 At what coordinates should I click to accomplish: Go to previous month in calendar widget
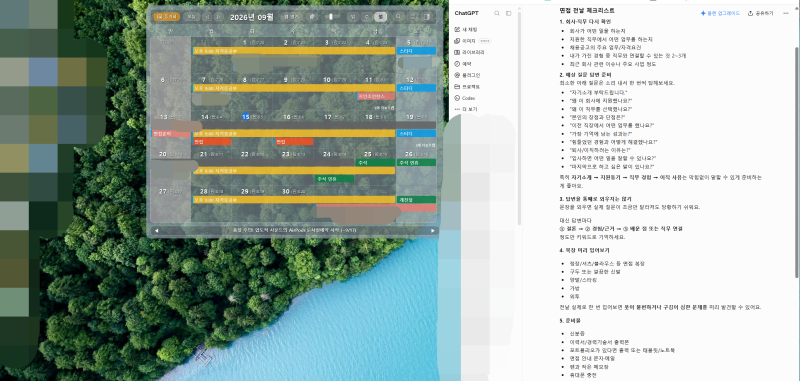pos(207,17)
